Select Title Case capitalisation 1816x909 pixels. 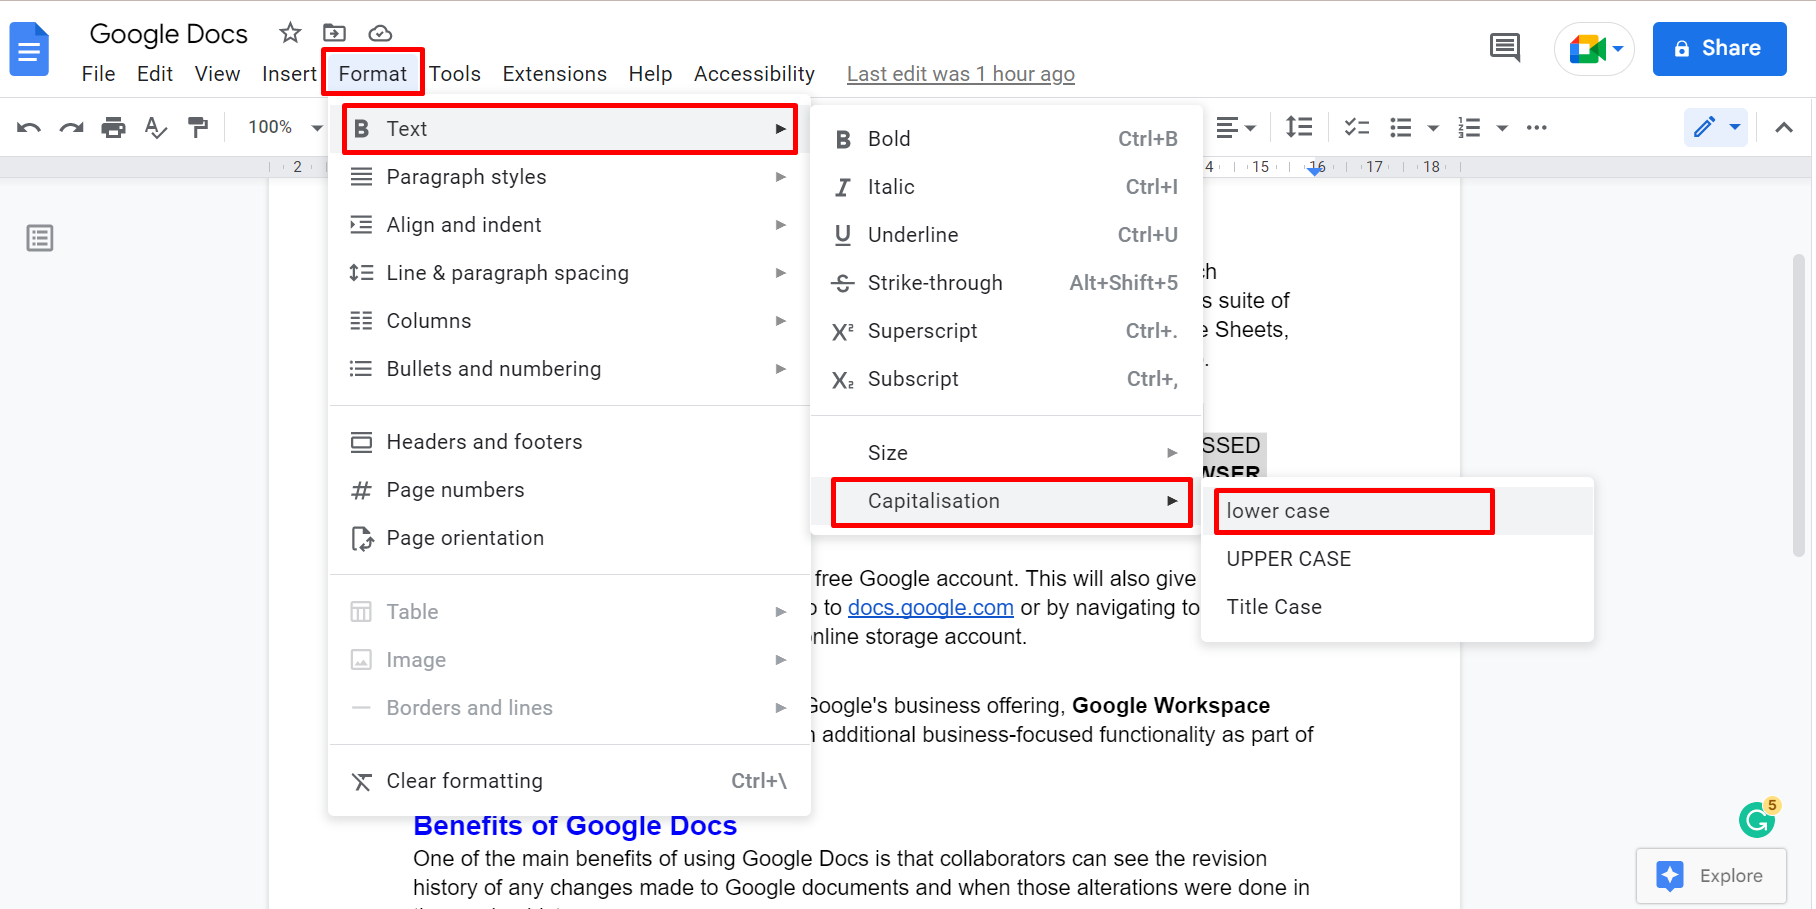click(1397, 607)
